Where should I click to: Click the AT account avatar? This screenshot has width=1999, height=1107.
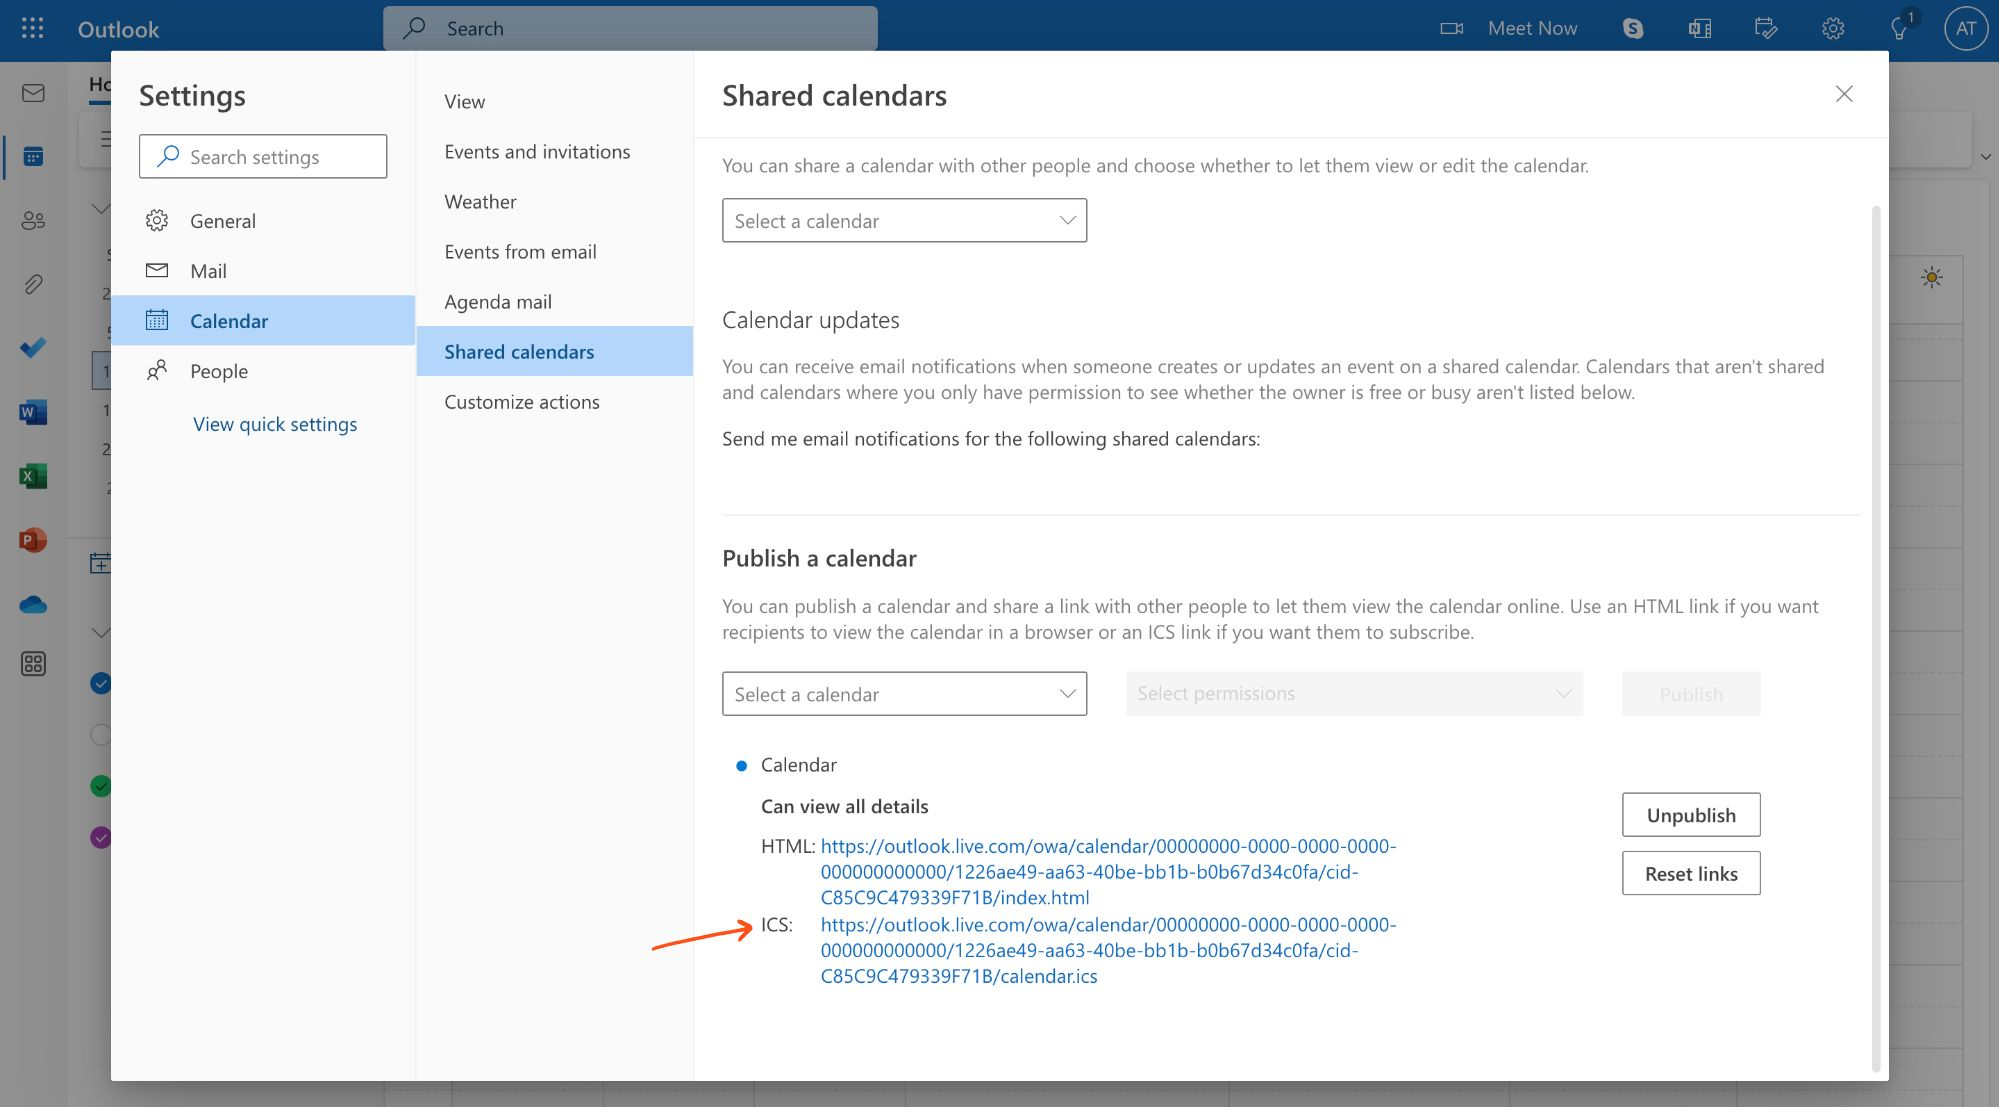point(1965,28)
